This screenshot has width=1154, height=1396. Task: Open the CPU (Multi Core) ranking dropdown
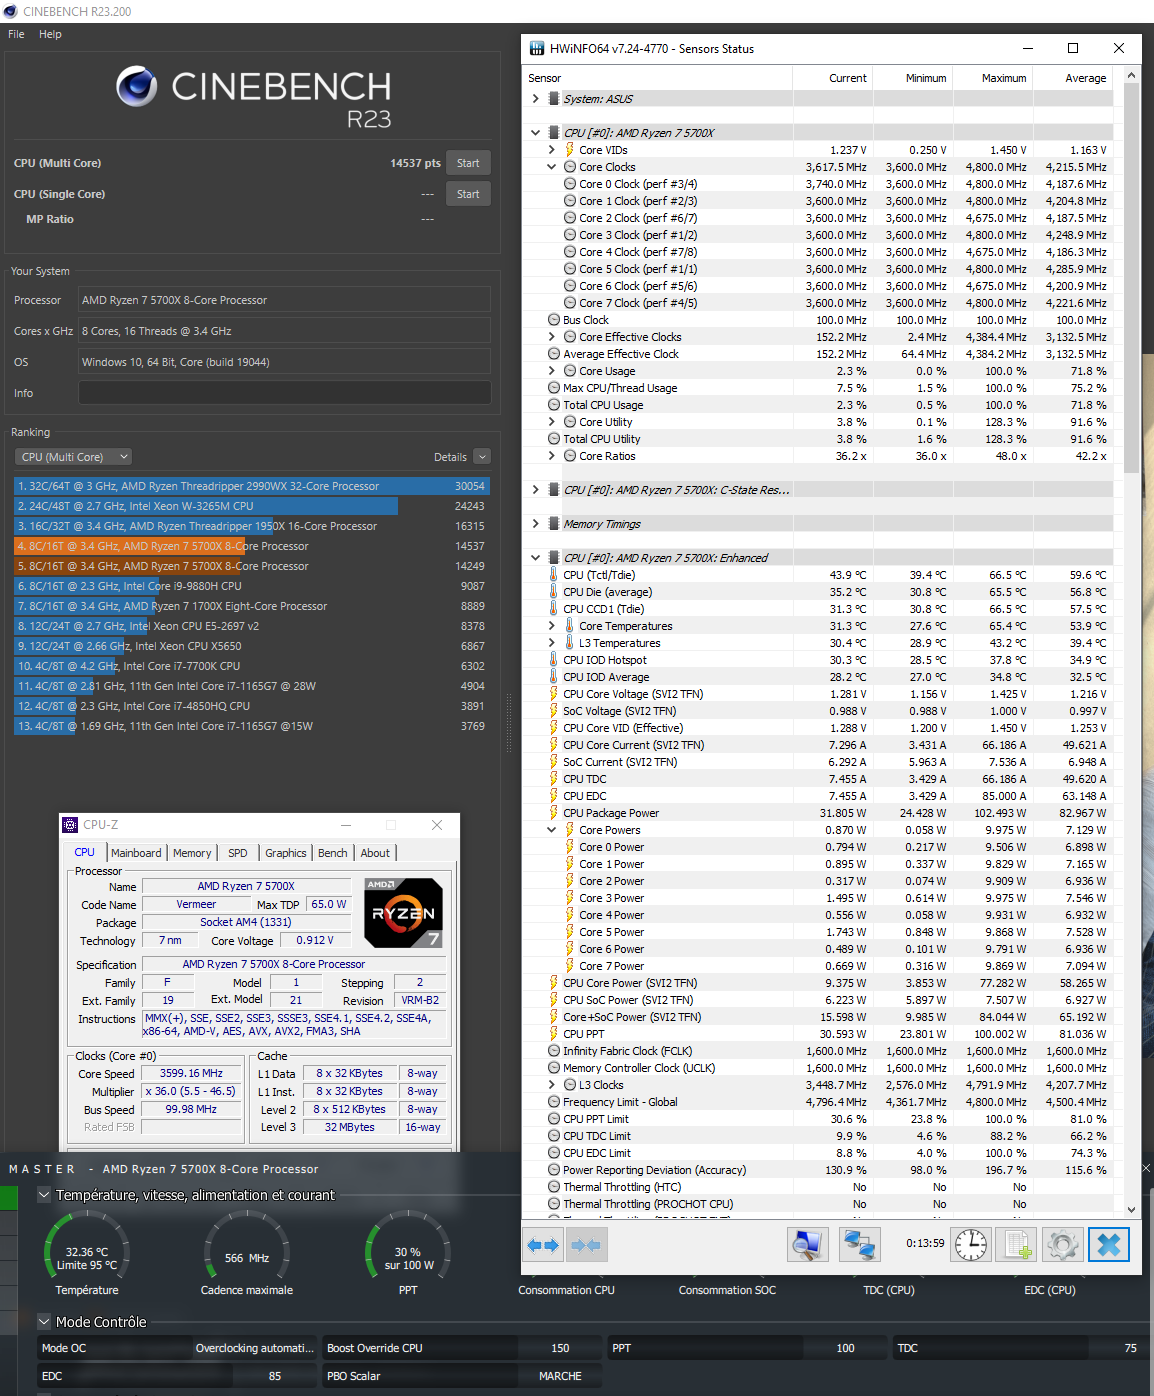74,457
